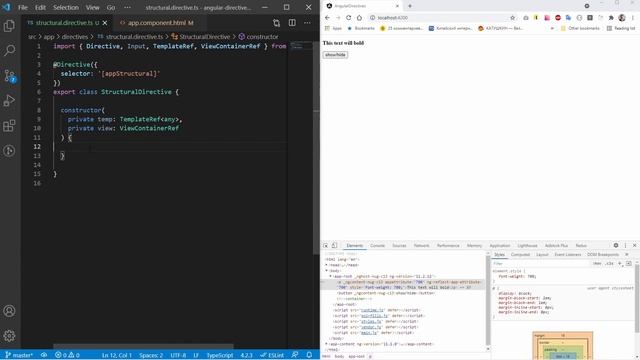Reload the page in Chrome

(x=349, y=18)
